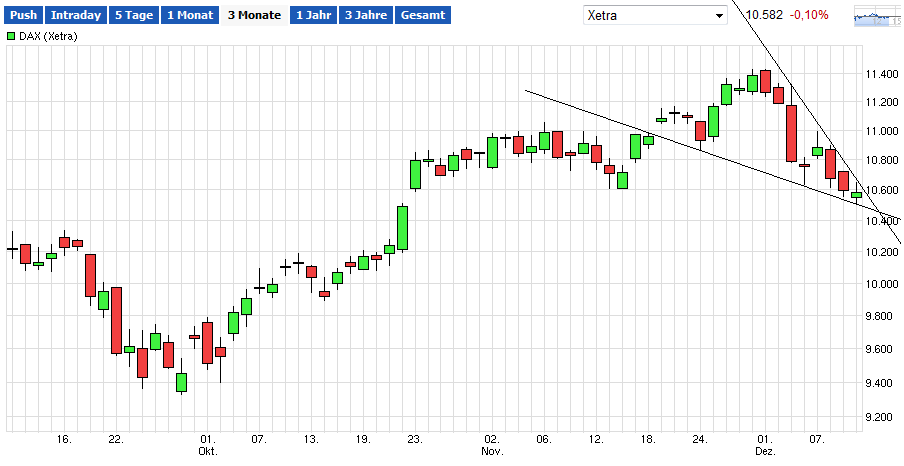Select the 5 Tage timeframe
The width and height of the screenshot is (904, 466).
(x=134, y=15)
